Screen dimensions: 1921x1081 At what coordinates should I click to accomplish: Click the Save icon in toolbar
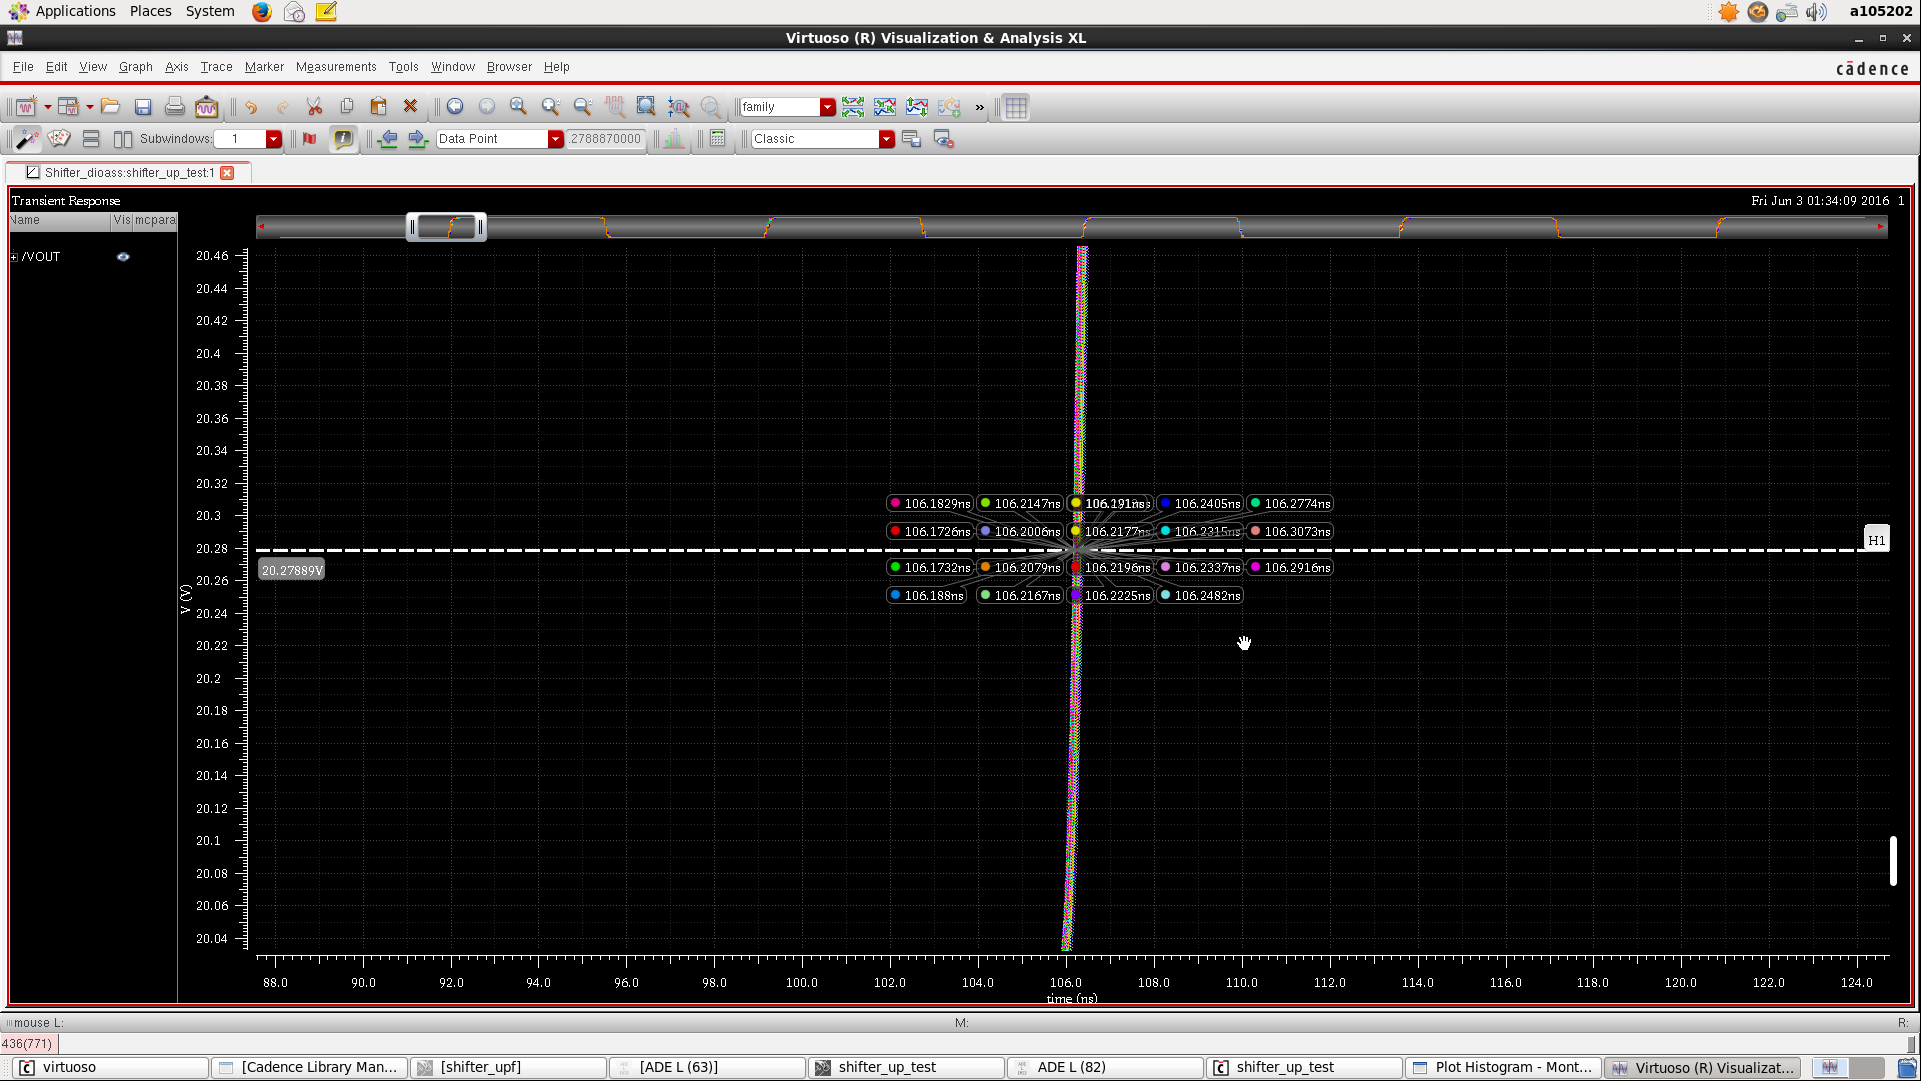click(x=143, y=107)
